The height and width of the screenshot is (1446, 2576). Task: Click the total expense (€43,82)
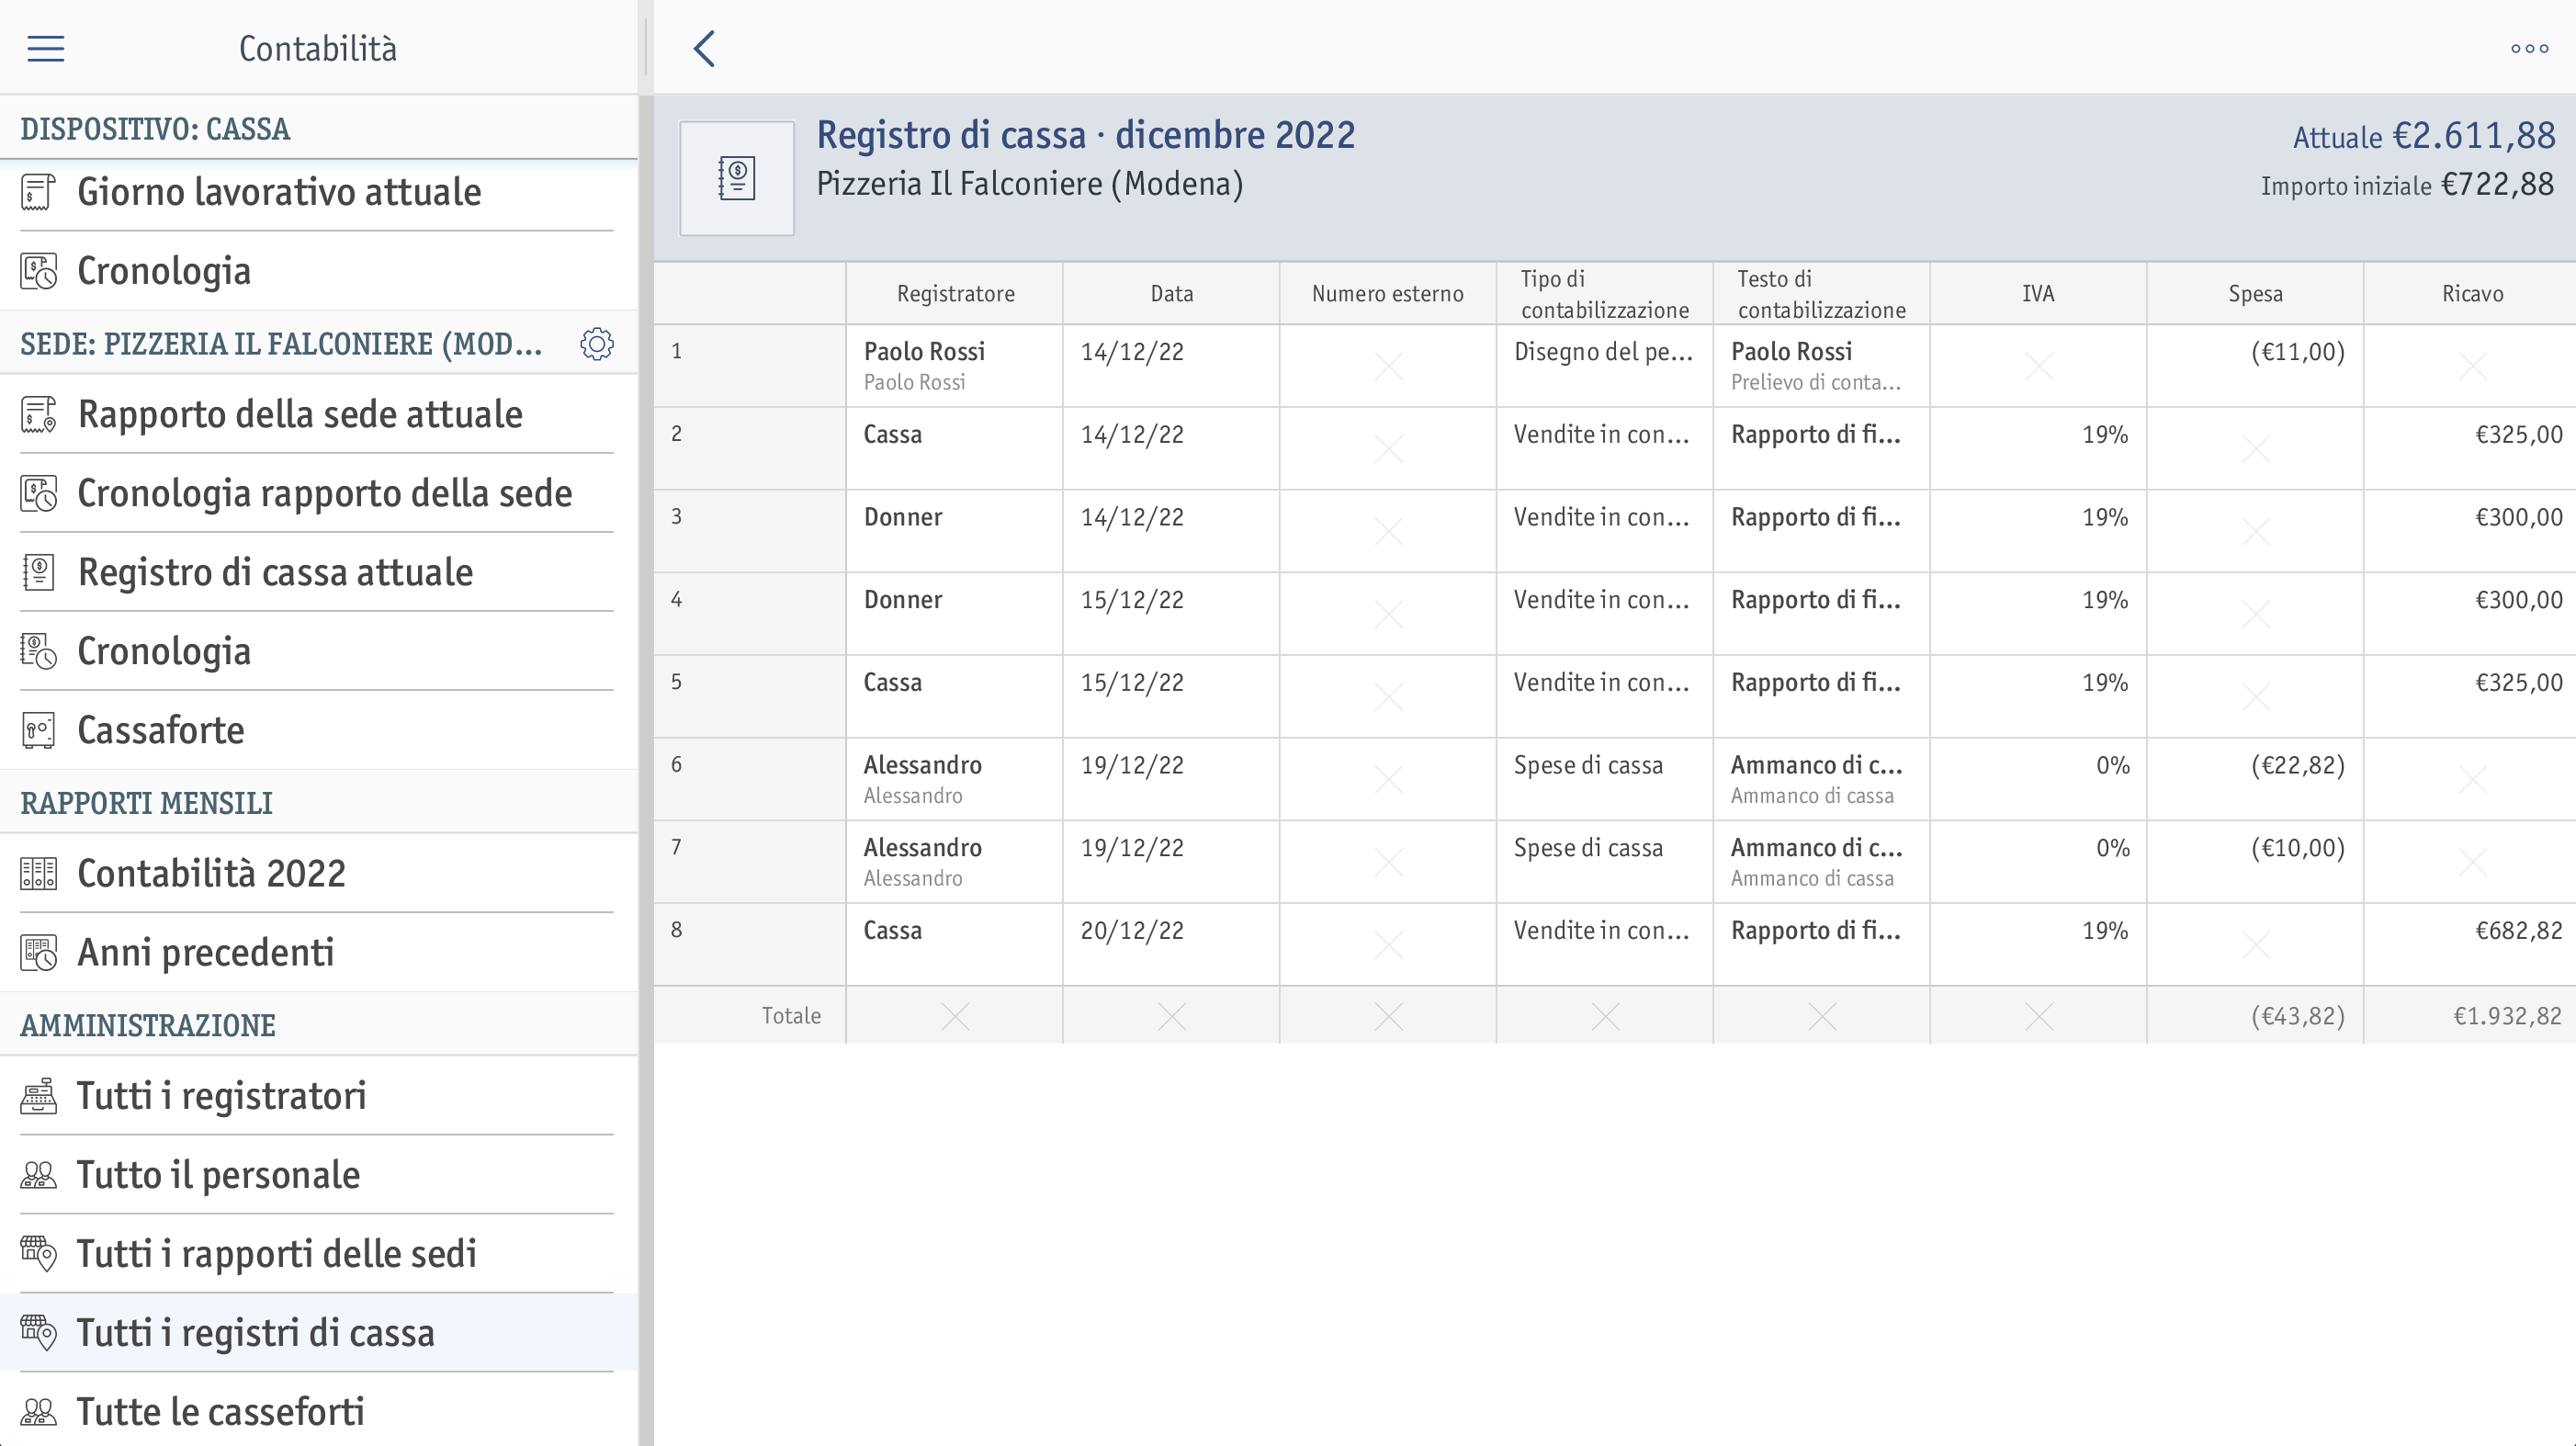pos(2297,1016)
